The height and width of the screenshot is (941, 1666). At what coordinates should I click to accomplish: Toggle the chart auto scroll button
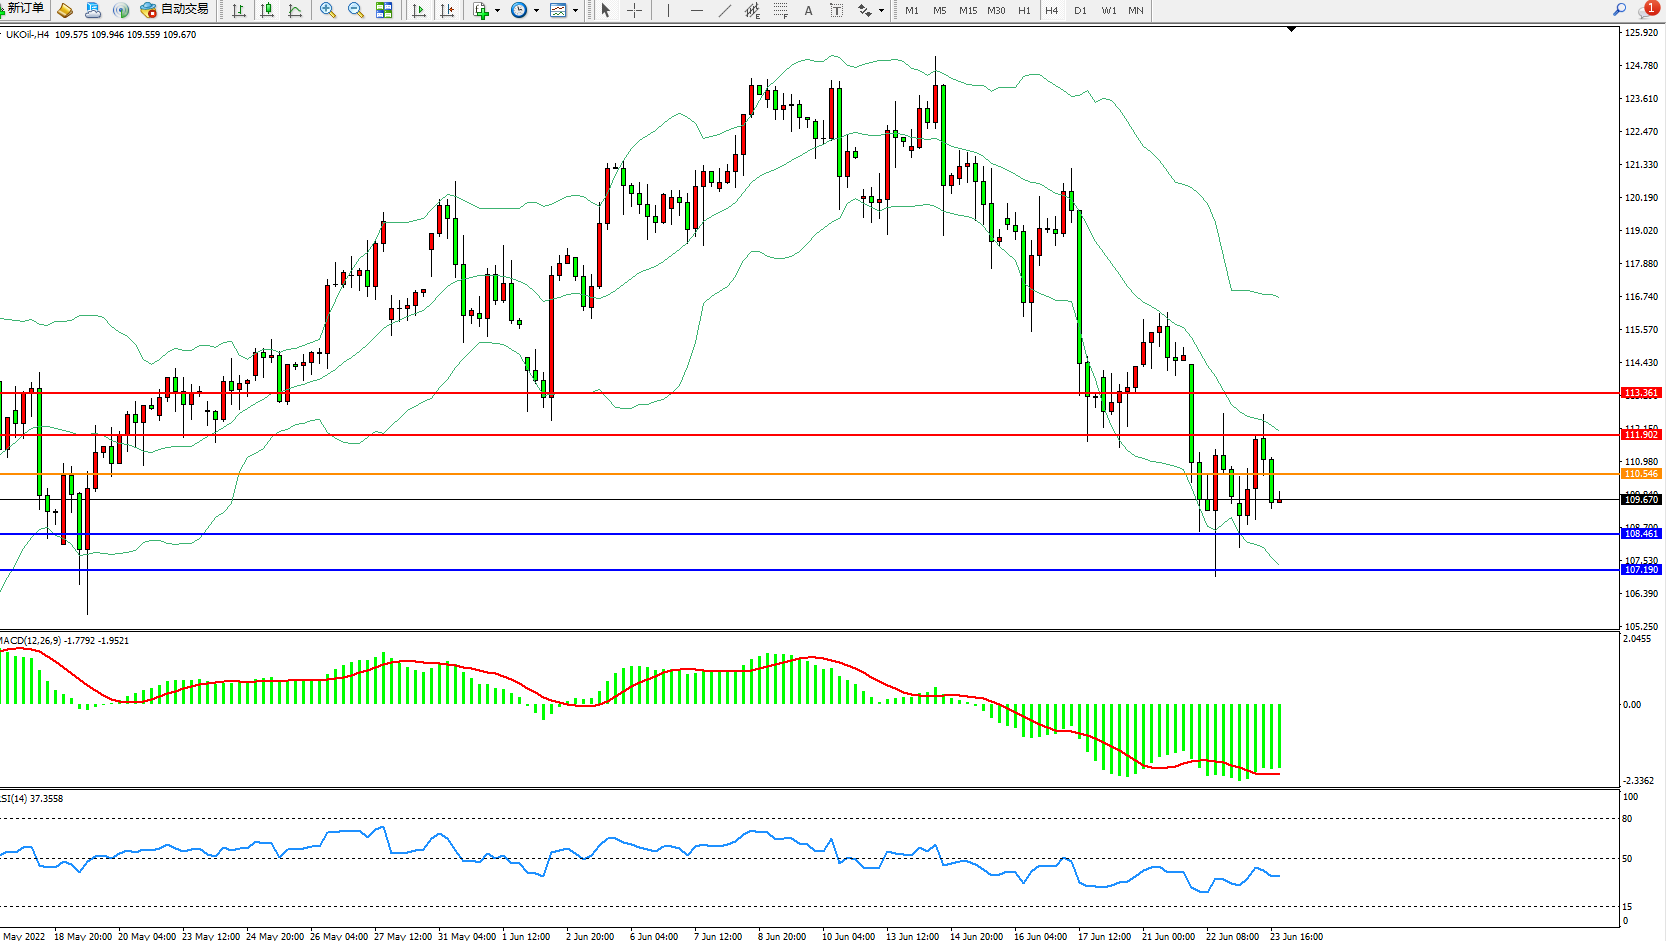tap(419, 10)
